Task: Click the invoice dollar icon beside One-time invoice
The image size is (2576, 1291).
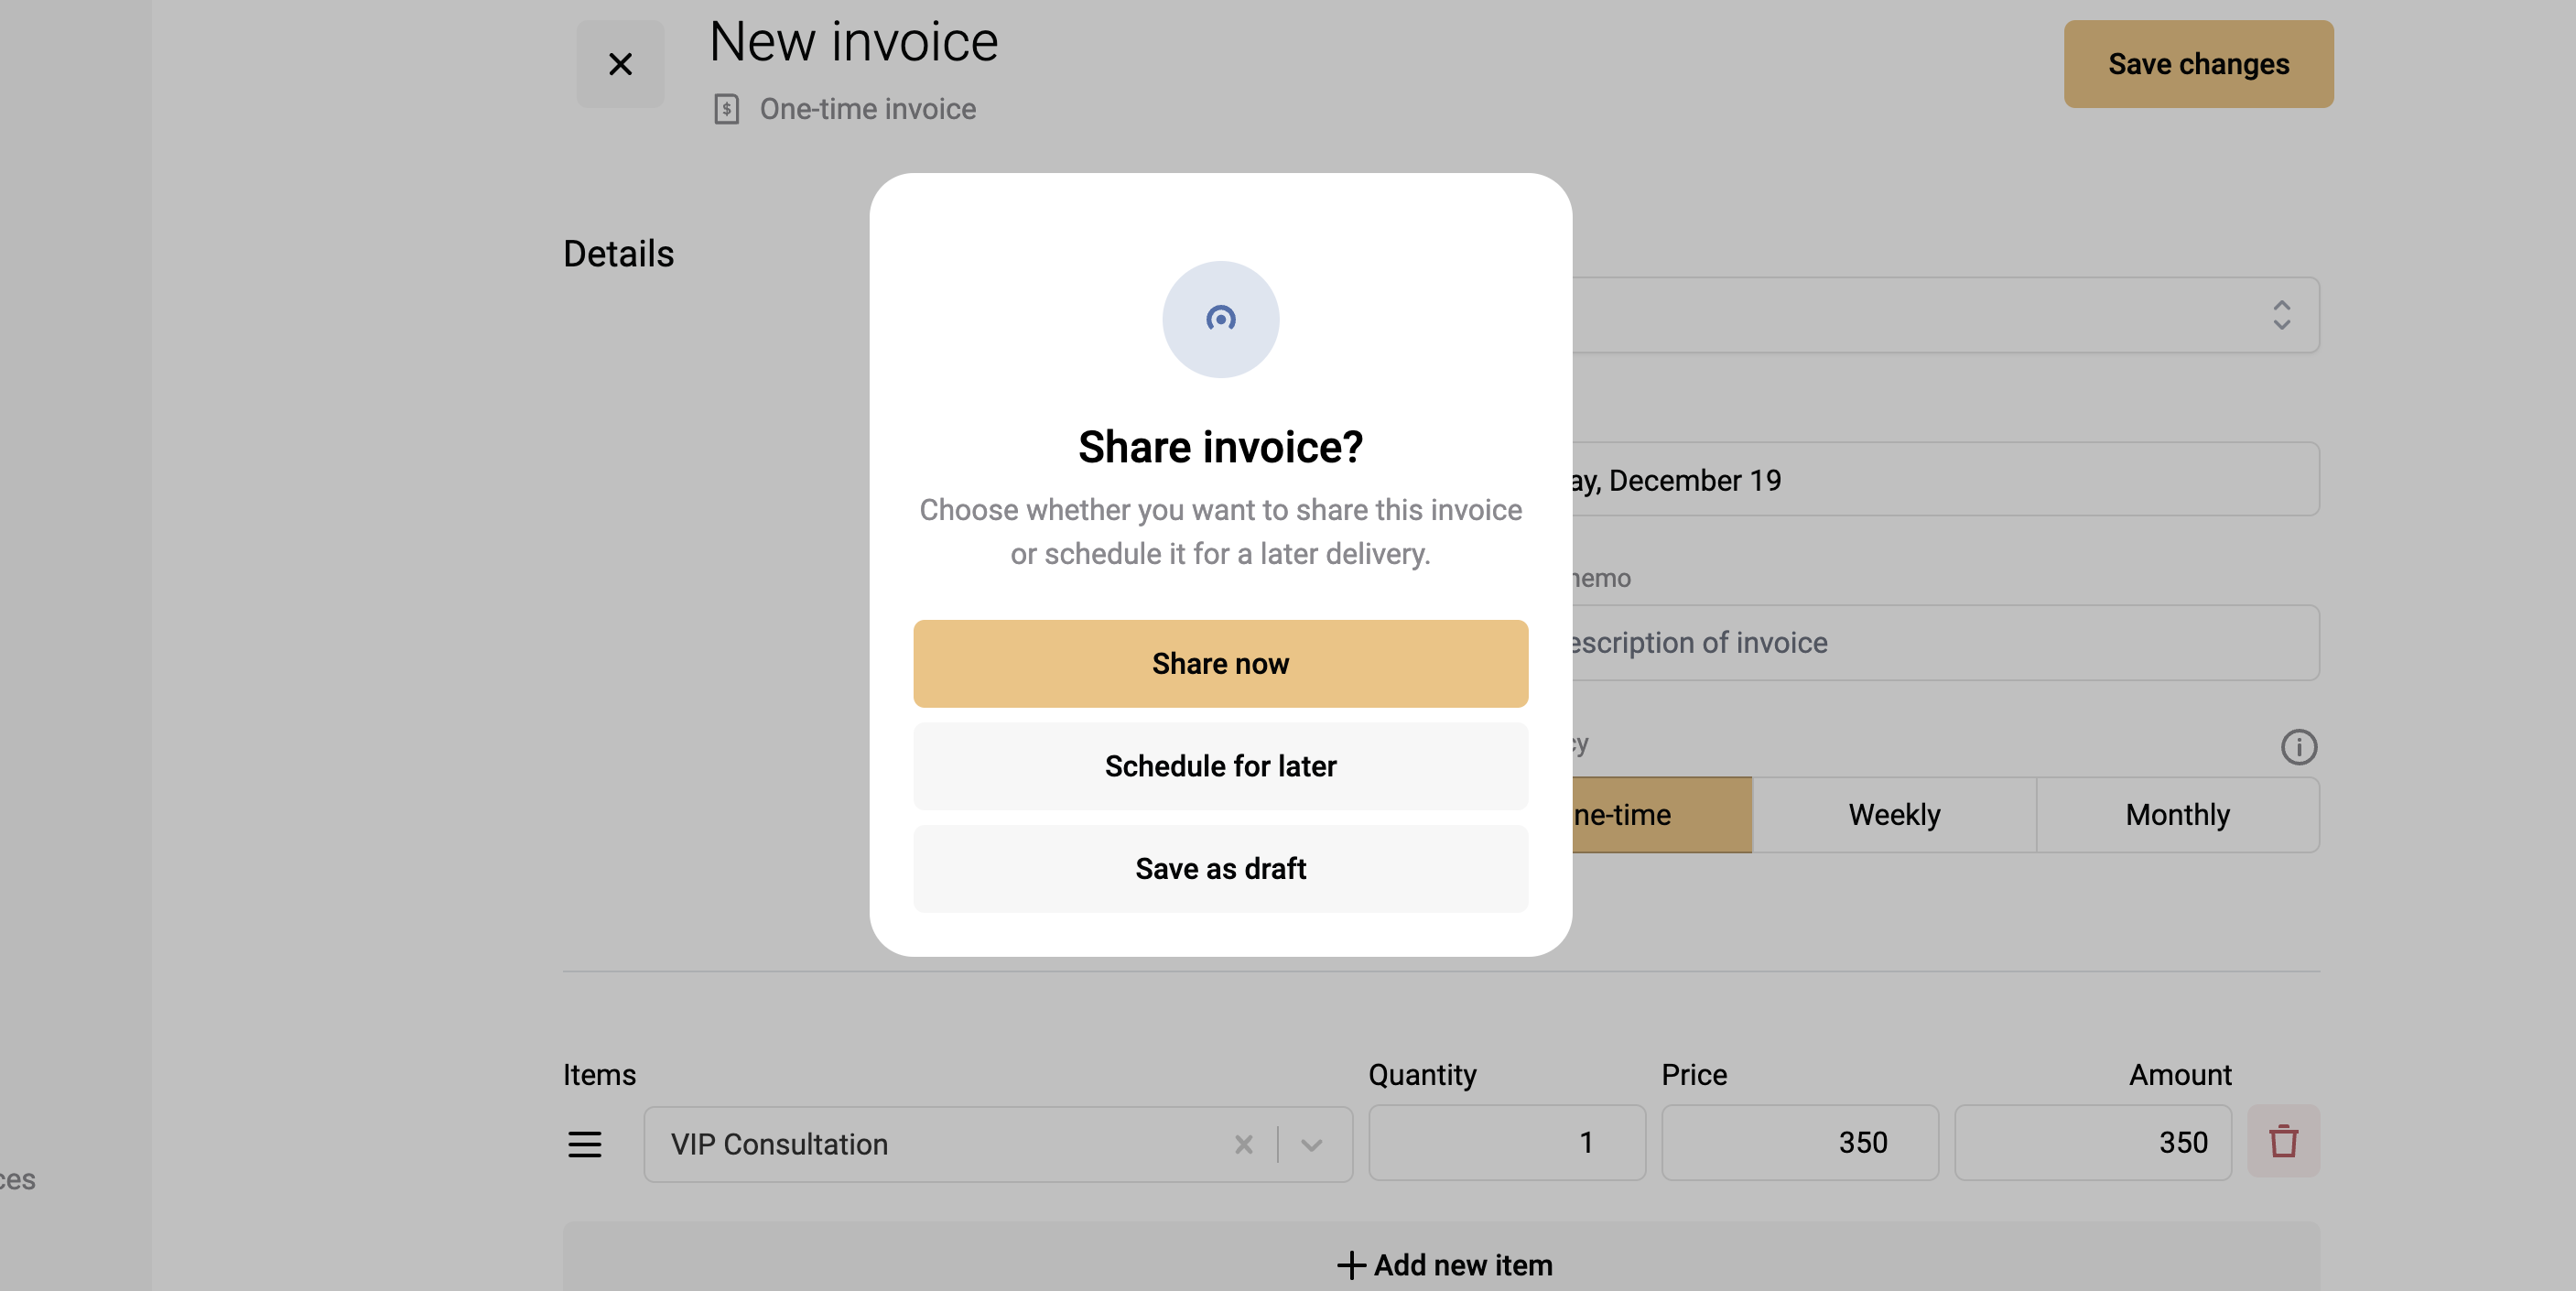Action: (x=727, y=108)
